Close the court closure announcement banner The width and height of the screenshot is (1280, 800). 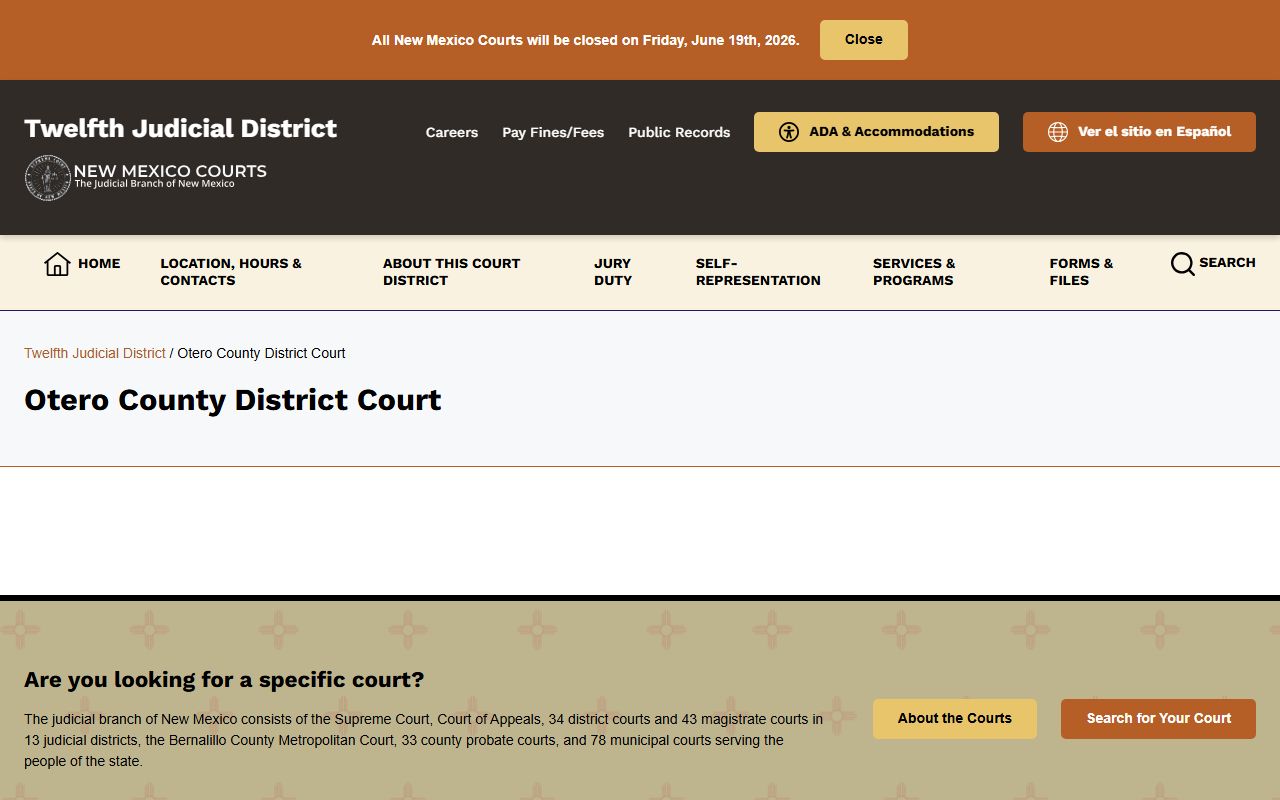(864, 40)
